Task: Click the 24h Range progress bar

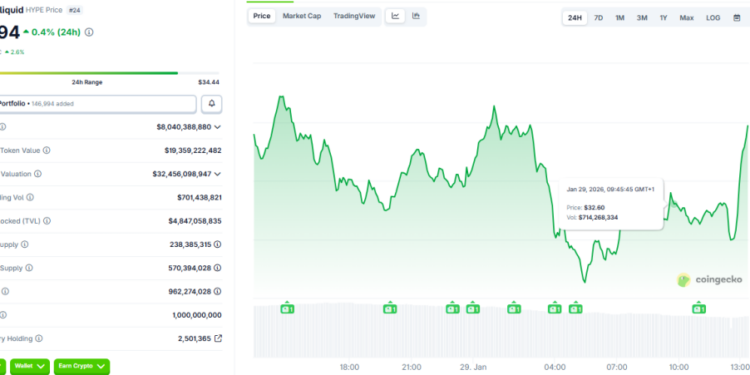Action: (110, 73)
